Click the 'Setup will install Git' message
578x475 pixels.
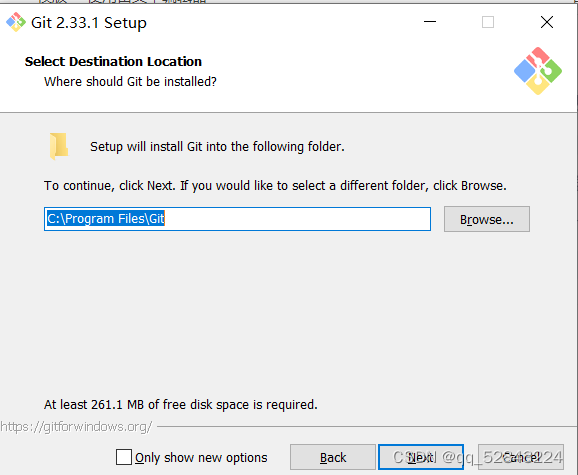click(x=217, y=147)
